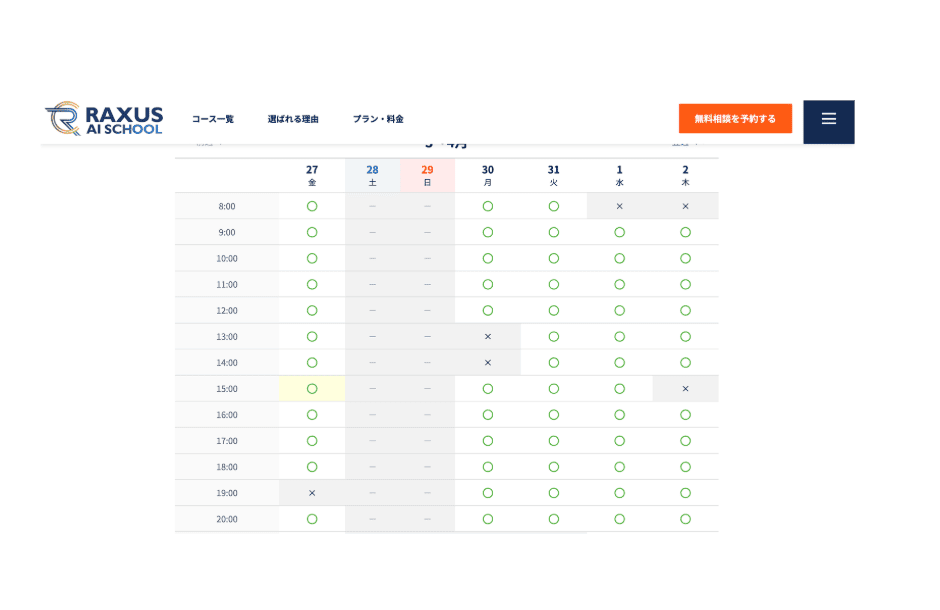The image size is (940, 610).
Task: Pick Wednesday 1 at 12:00 slot
Action: coord(620,311)
